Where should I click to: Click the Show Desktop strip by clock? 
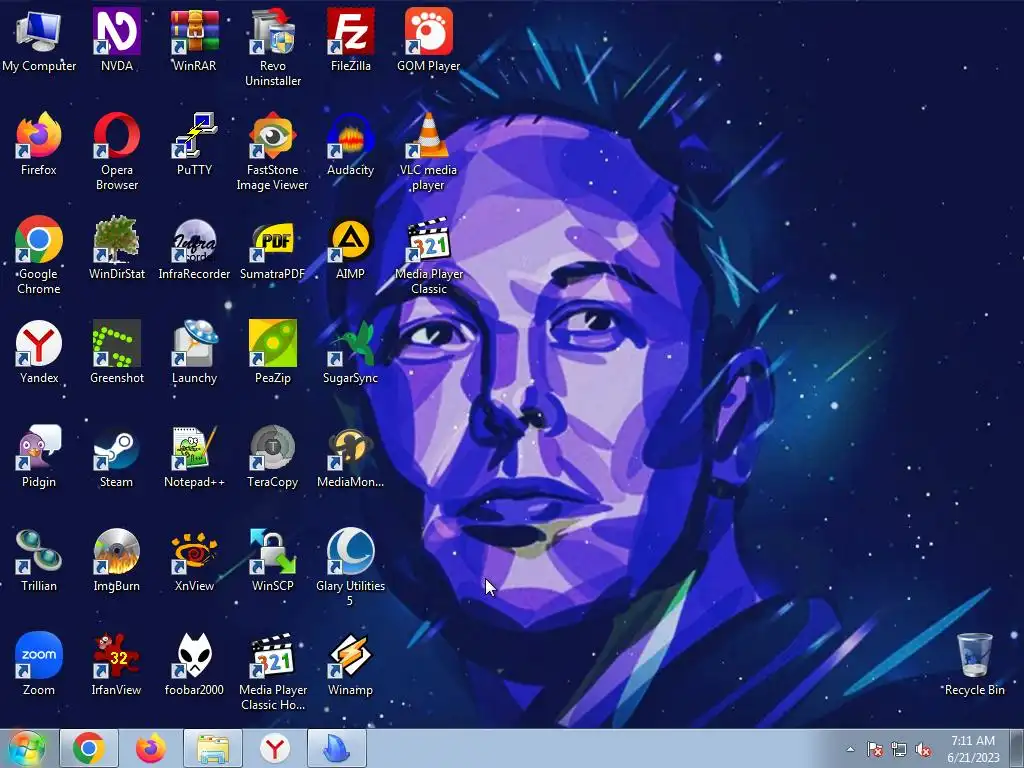tap(1017, 749)
